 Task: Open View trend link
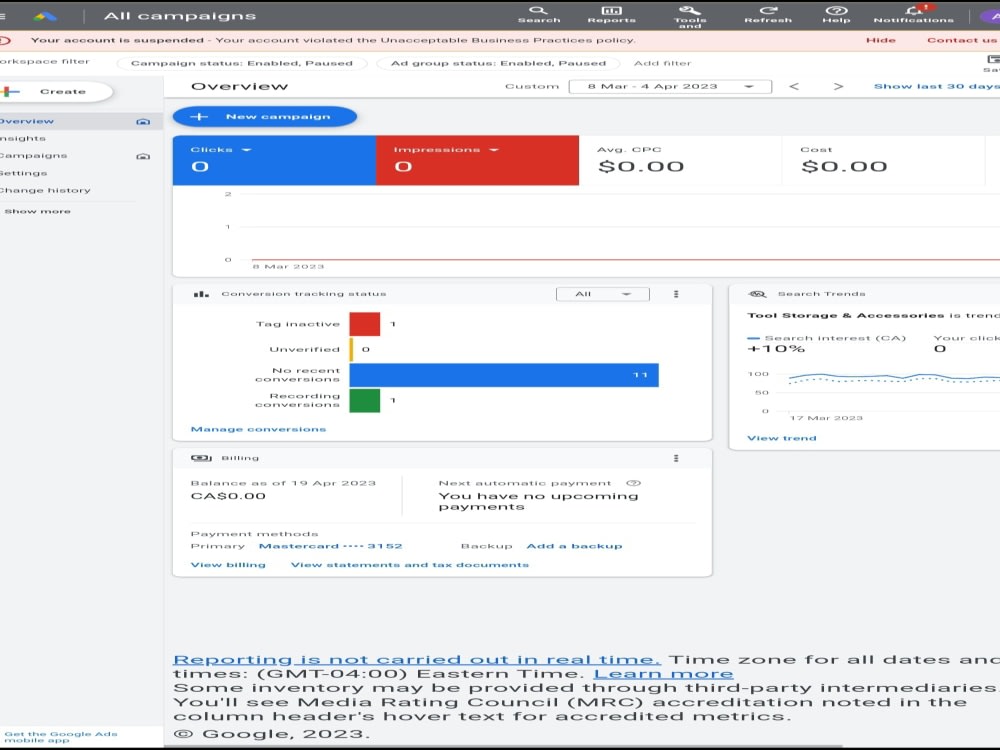point(782,438)
